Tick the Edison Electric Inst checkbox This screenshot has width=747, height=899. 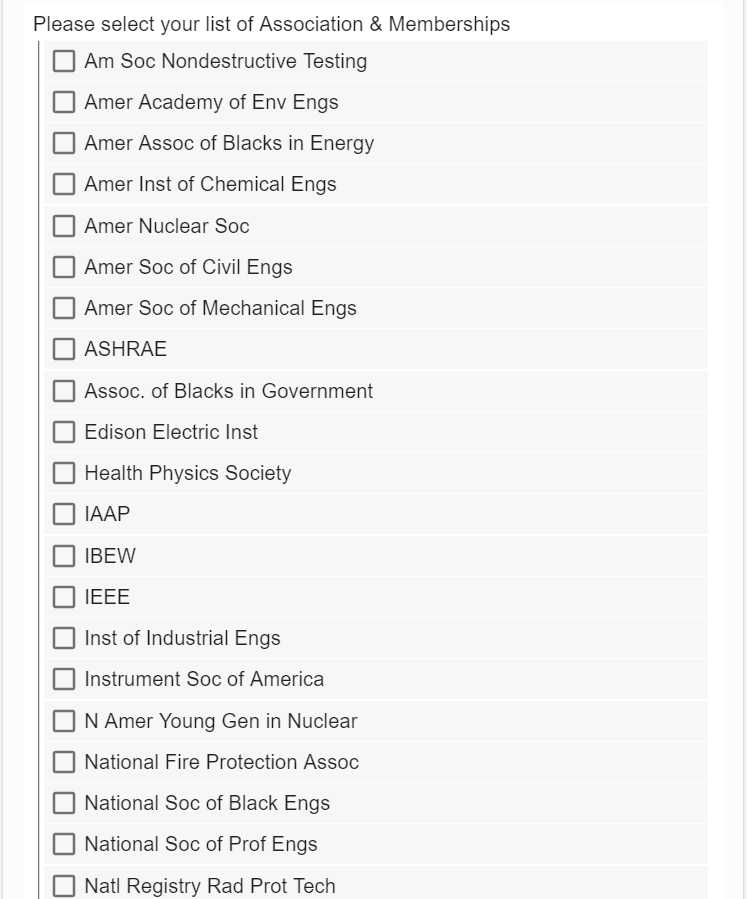(x=64, y=432)
